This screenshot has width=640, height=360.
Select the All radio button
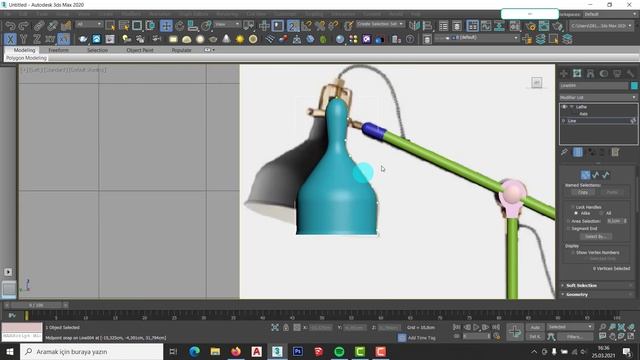coord(601,213)
